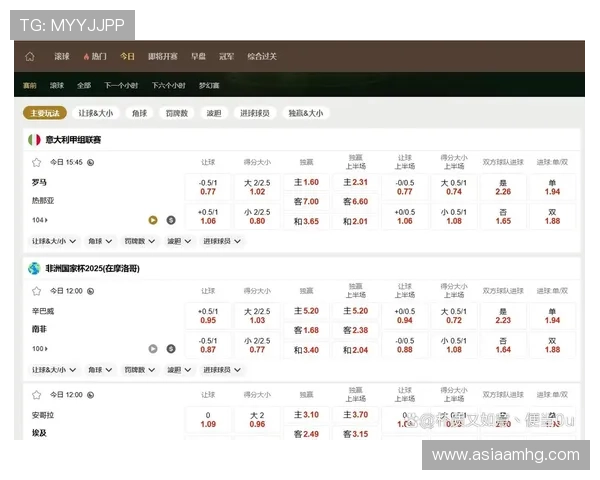
Task: Open the 热门 tab with fire icon
Action: [95, 57]
